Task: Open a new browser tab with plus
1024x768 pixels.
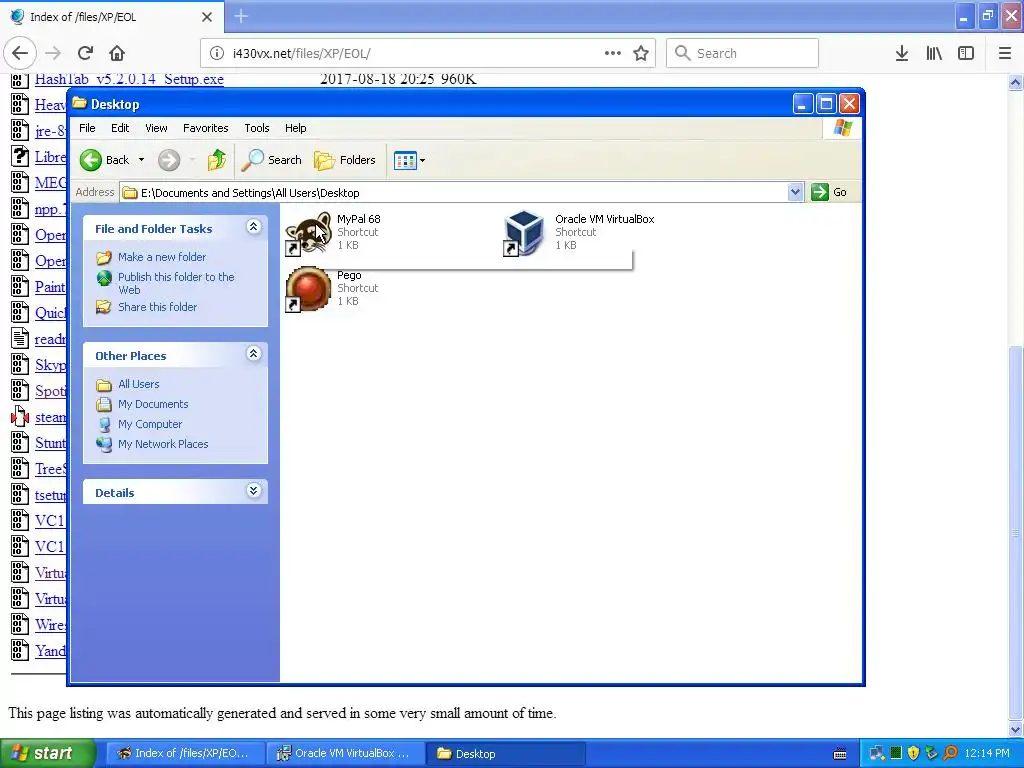Action: 241,16
